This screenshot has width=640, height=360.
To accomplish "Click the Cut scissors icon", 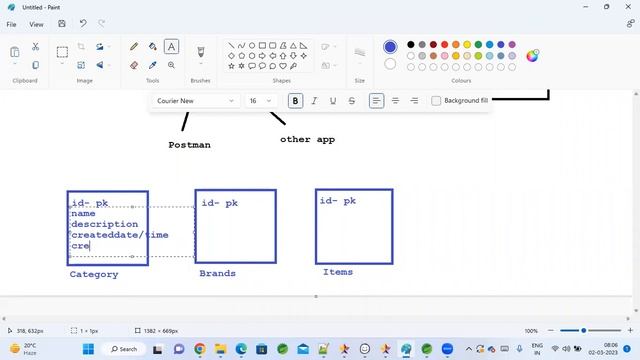I will click(x=36, y=47).
